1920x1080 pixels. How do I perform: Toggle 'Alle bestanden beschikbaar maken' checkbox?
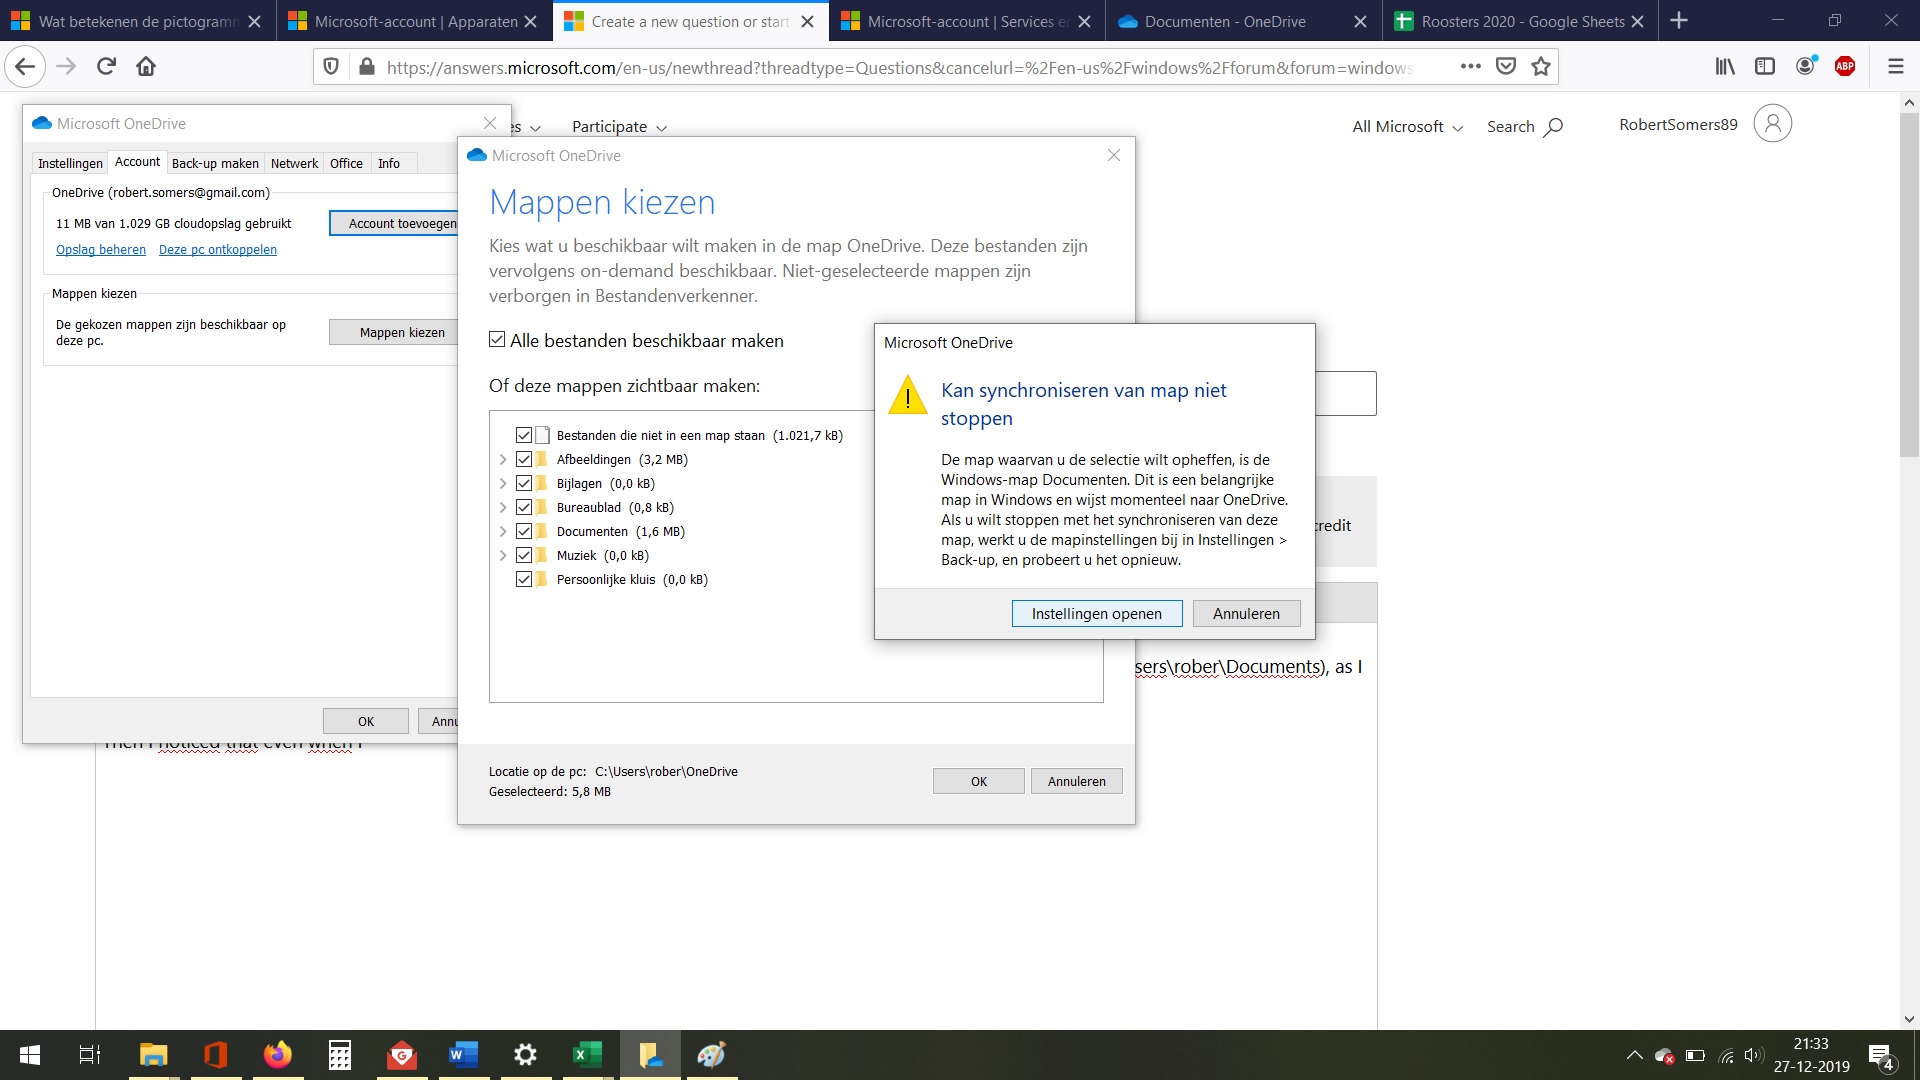[x=497, y=340]
